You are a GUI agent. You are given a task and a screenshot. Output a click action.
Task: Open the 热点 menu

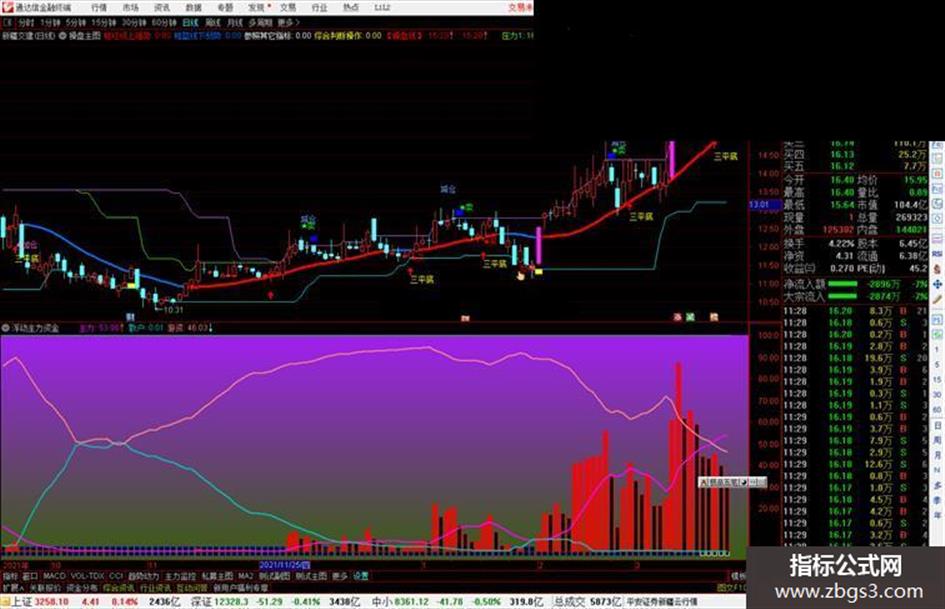click(x=351, y=7)
